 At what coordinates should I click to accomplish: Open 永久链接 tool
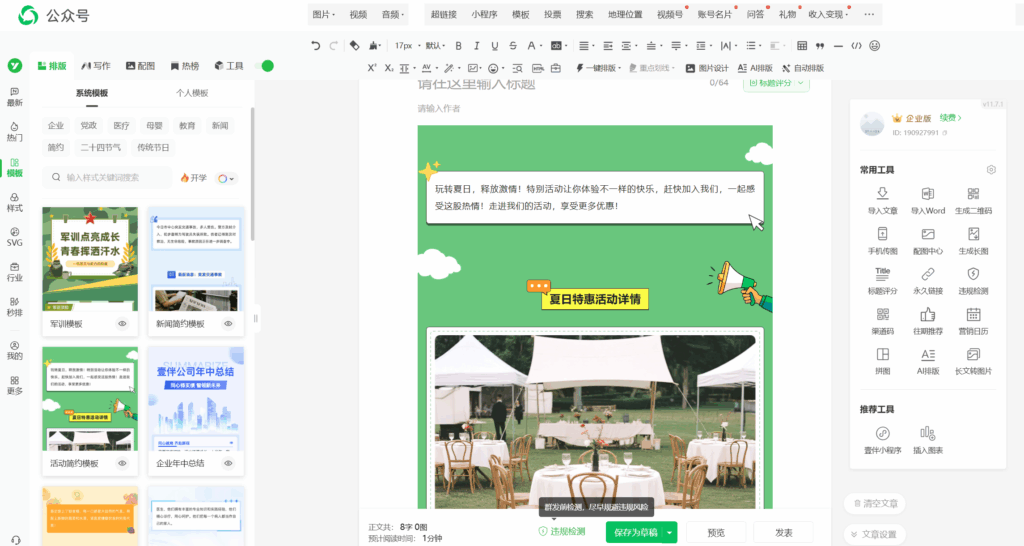click(x=928, y=281)
